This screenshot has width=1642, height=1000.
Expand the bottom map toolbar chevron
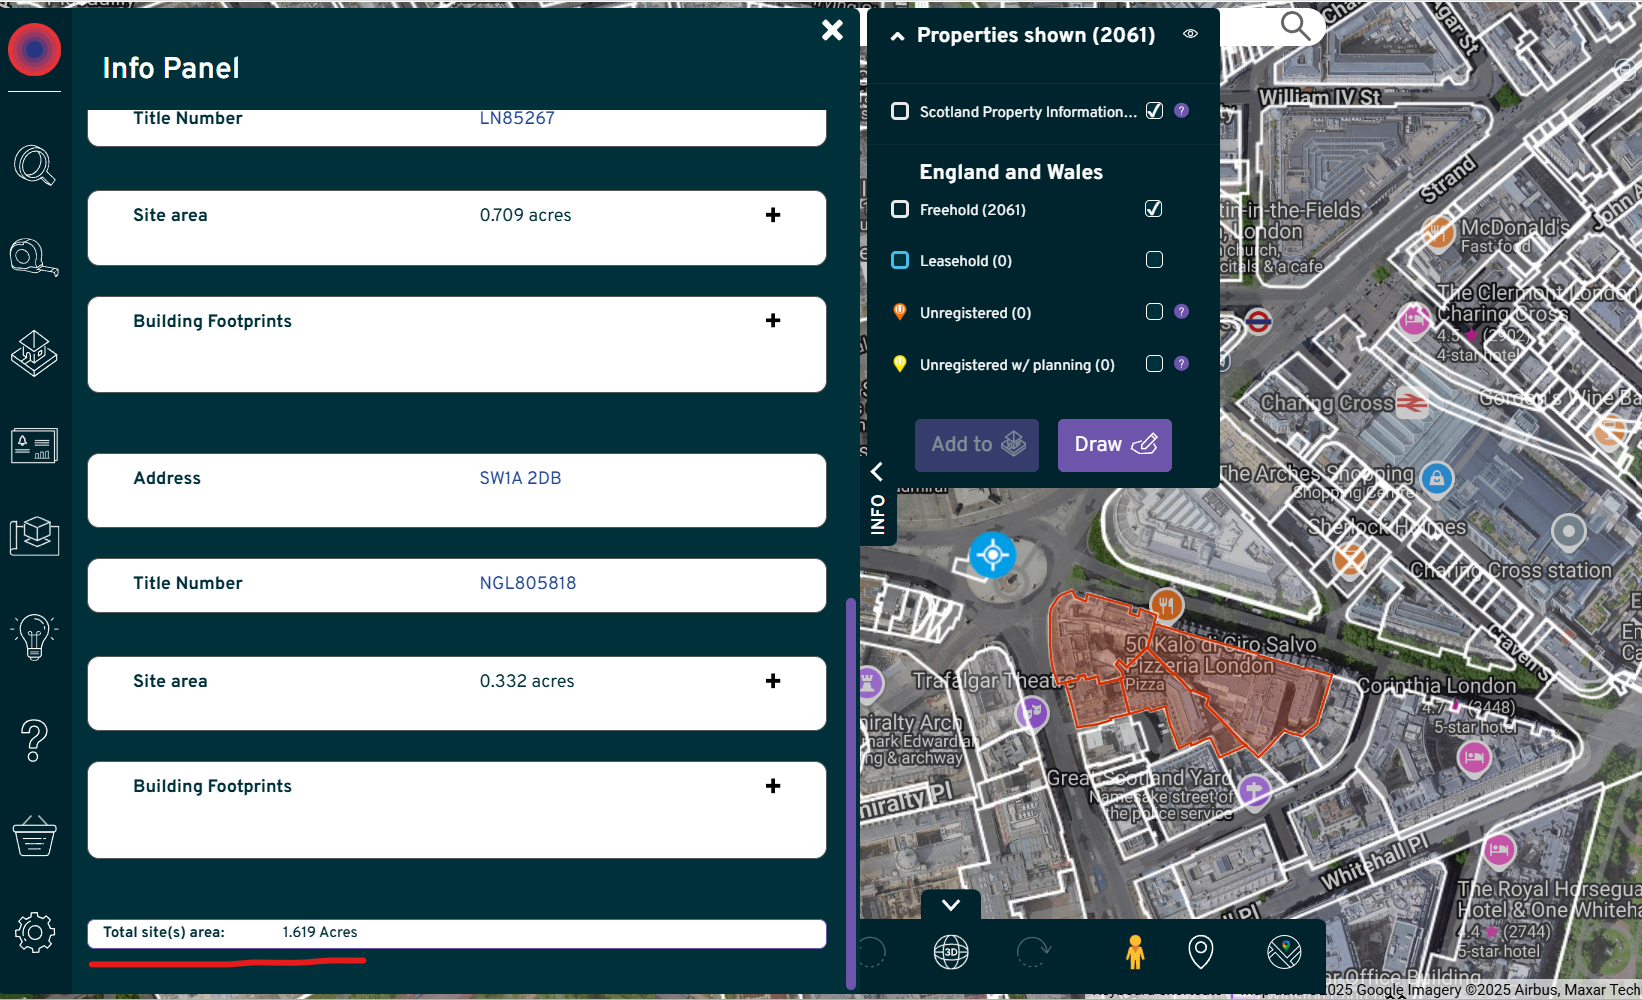click(x=951, y=905)
